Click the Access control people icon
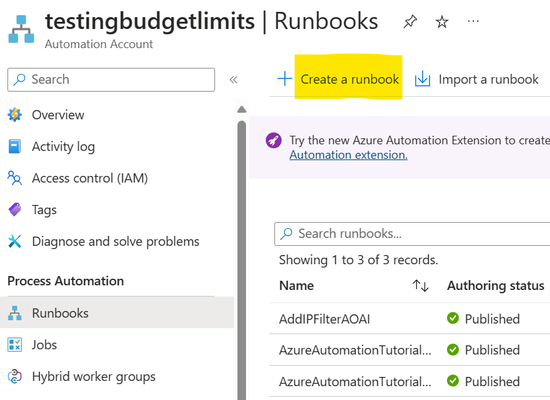 (15, 178)
